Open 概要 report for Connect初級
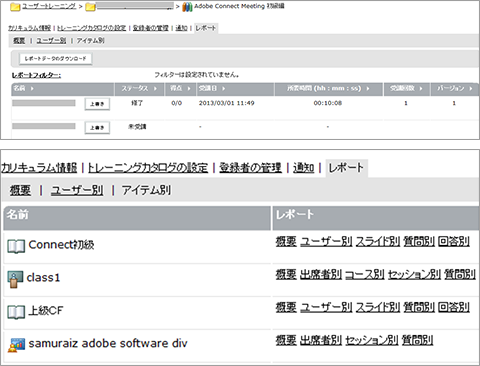The image size is (480, 366). click(286, 241)
